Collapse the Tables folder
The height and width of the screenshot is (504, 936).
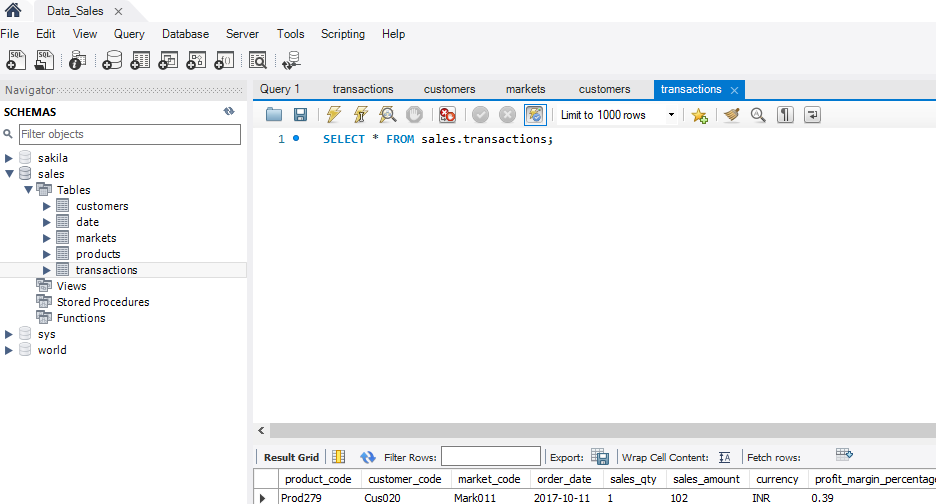click(x=28, y=190)
